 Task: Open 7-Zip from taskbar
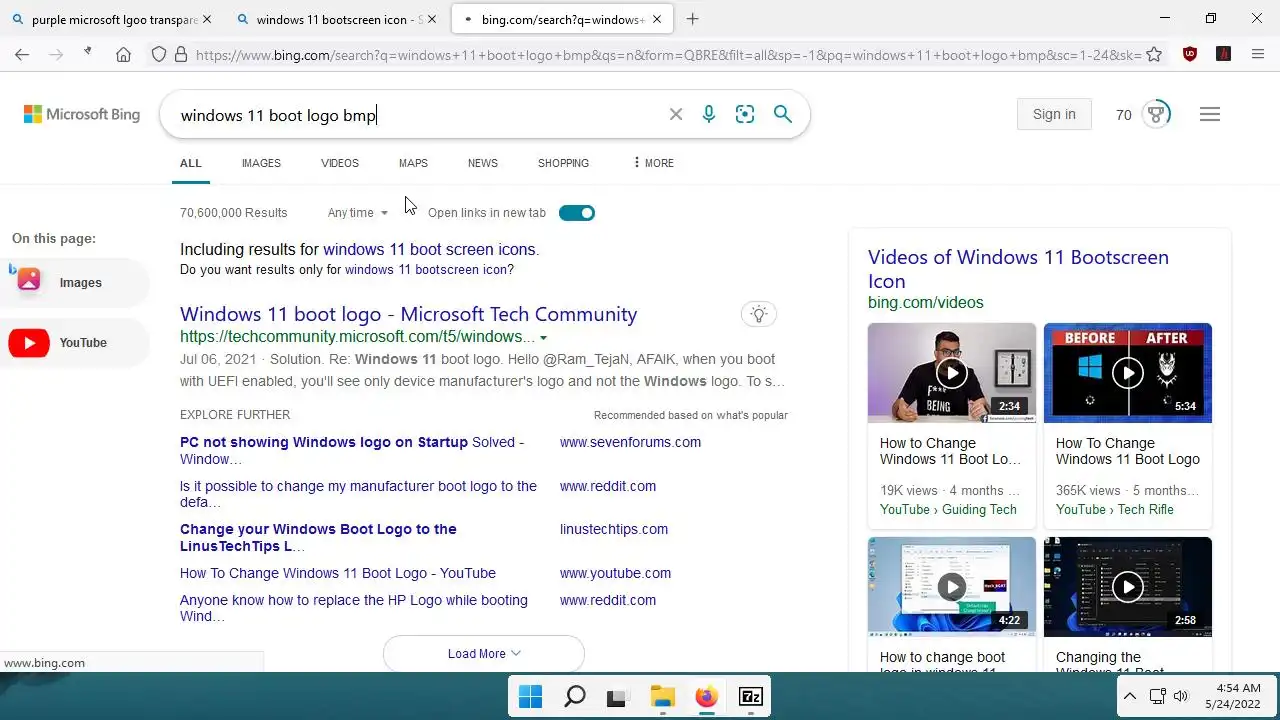(x=751, y=696)
